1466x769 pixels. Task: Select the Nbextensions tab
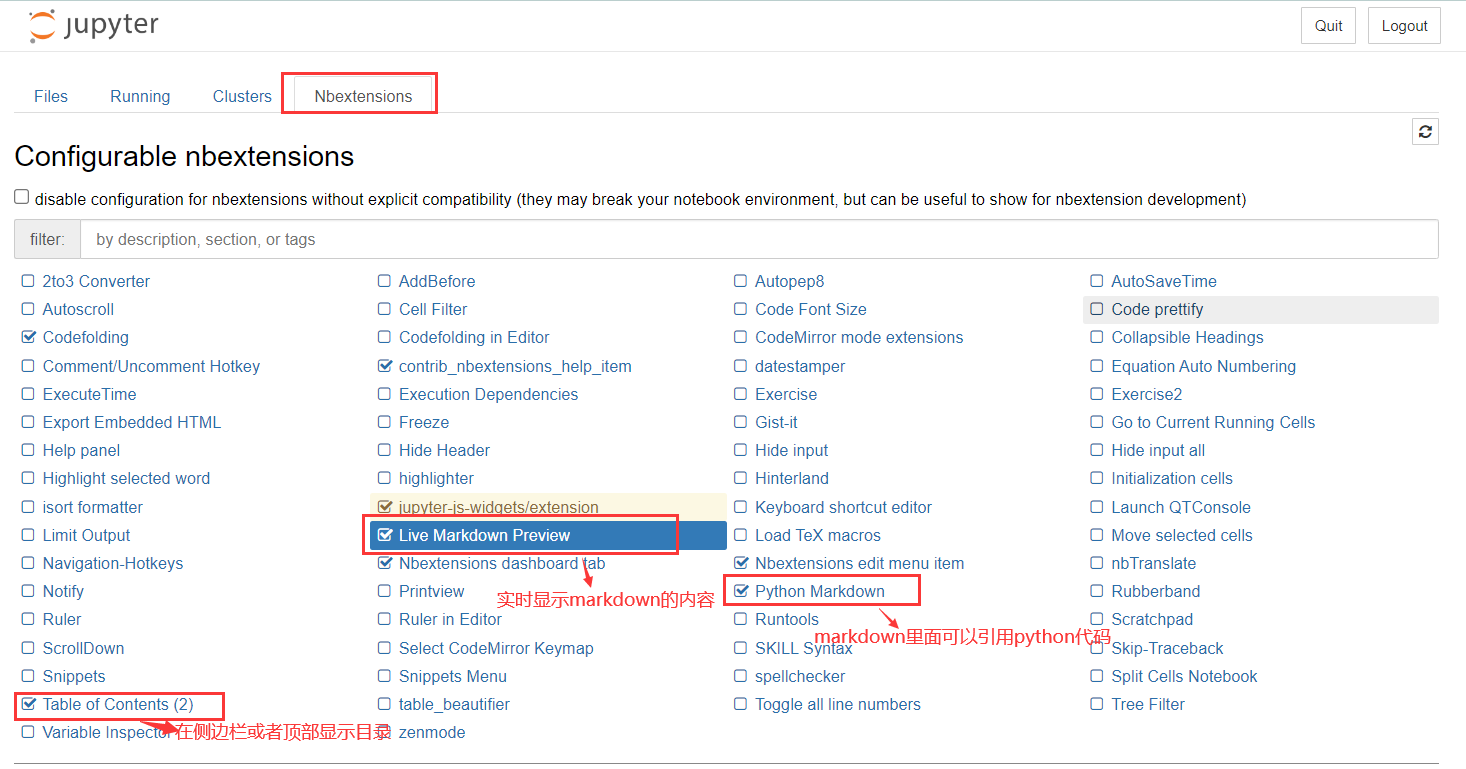[x=363, y=96]
